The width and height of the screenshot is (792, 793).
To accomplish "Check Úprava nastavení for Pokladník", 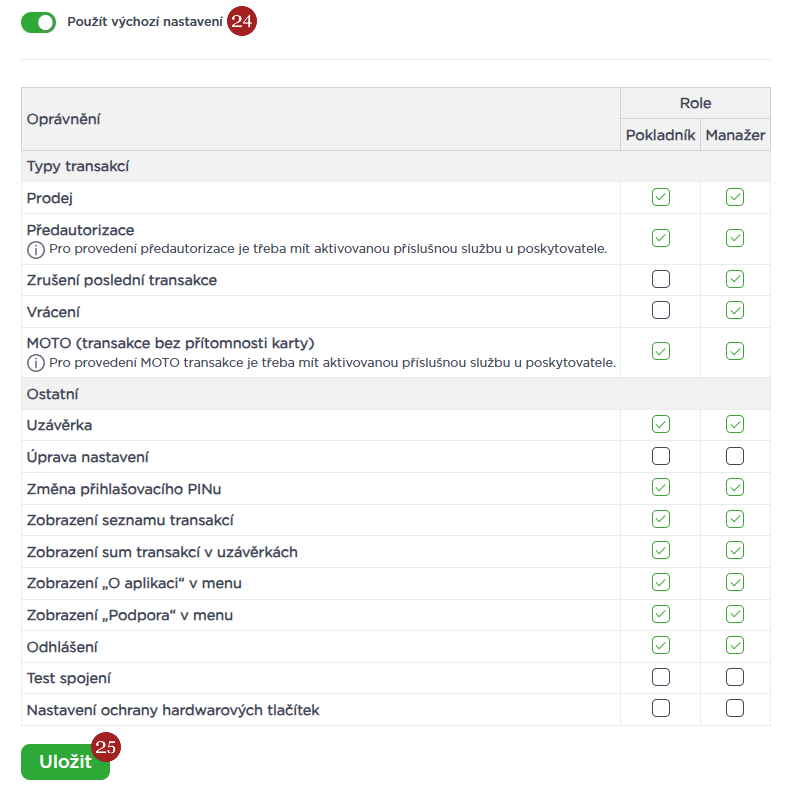I will [660, 457].
